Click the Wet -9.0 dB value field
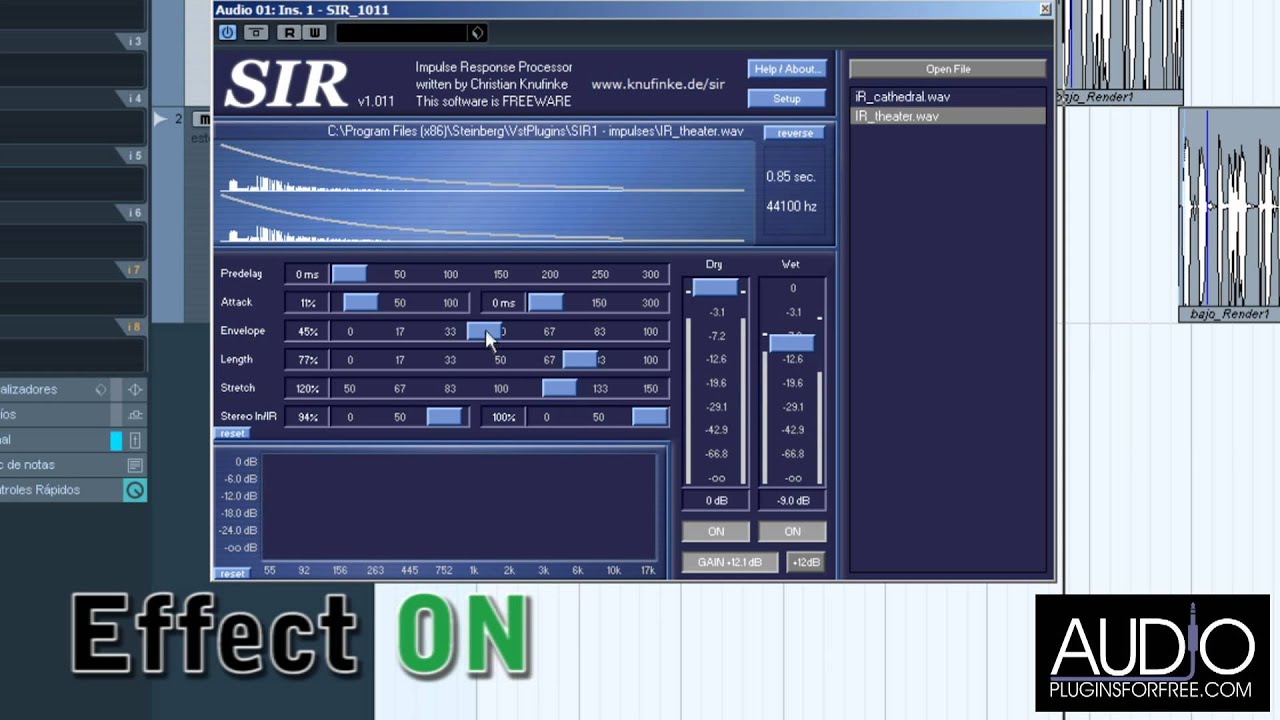 [x=792, y=500]
